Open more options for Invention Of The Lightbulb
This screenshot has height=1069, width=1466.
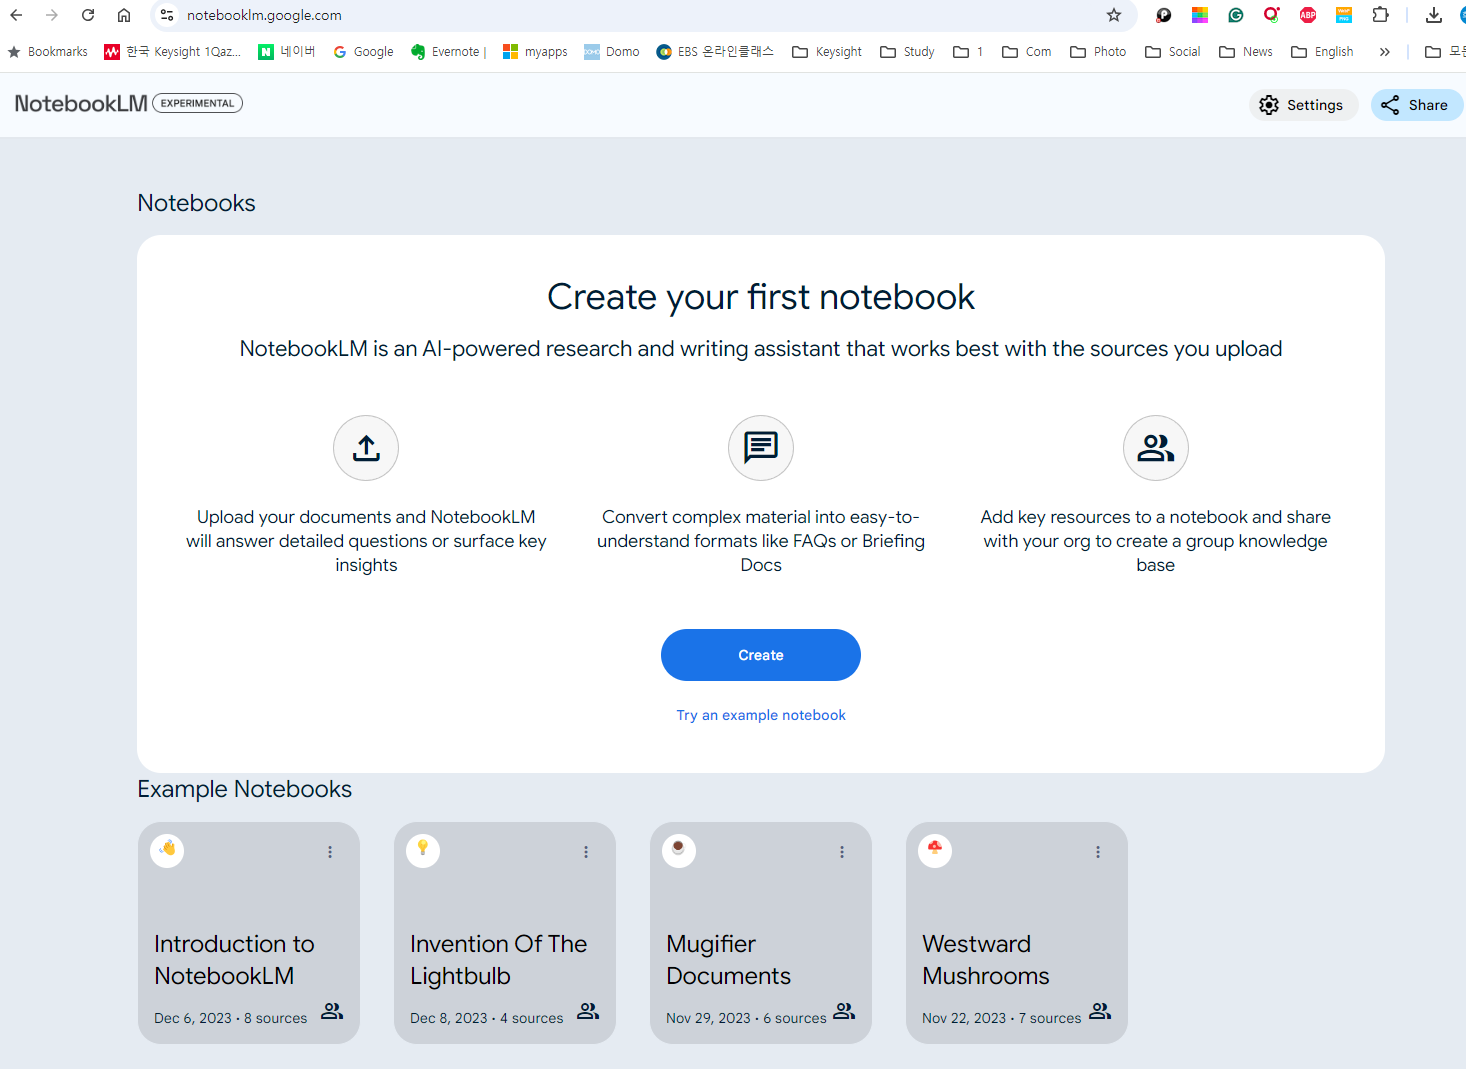[586, 852]
